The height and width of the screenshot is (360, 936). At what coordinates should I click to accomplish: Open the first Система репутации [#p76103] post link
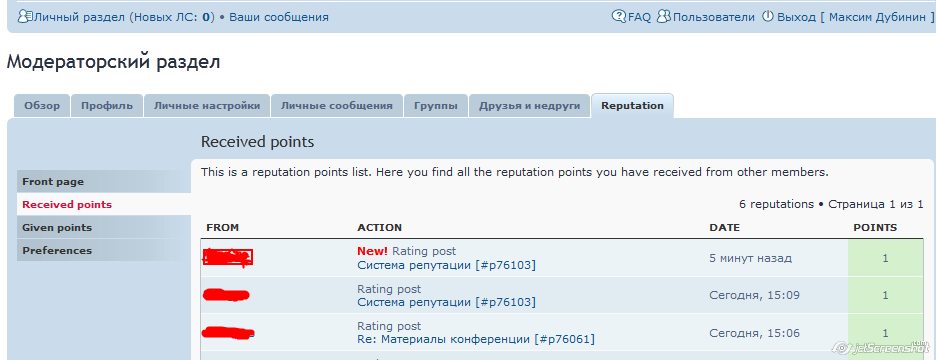click(447, 265)
